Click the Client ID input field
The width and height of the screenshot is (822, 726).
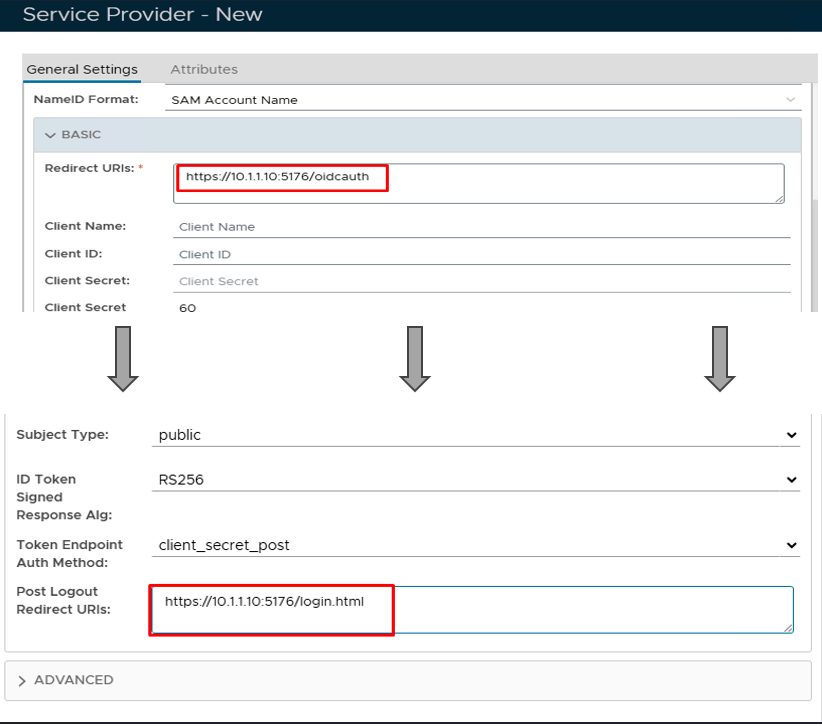(x=480, y=254)
